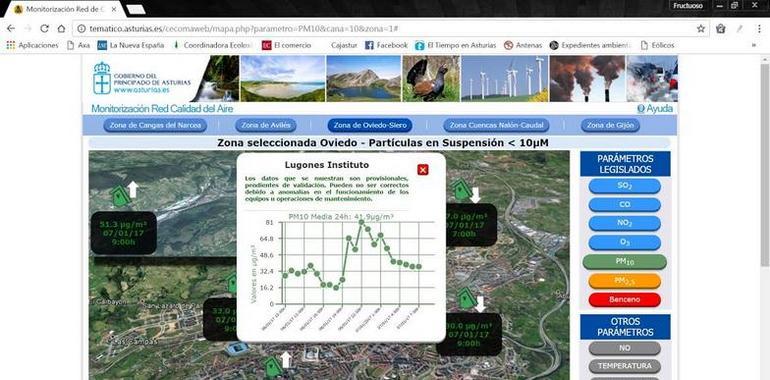Select Zona de Oviedo-Siero
Viewport: 770px width, 380px height.
(x=370, y=126)
